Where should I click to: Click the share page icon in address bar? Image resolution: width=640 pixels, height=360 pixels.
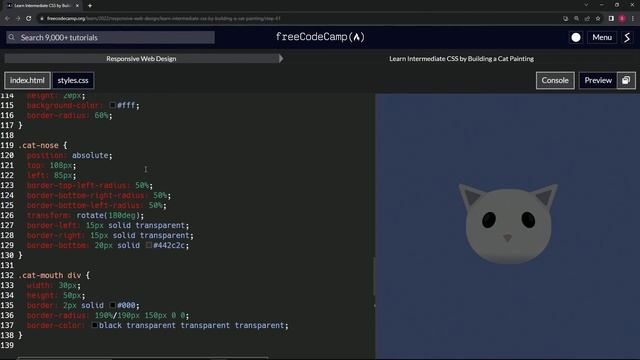pos(587,18)
